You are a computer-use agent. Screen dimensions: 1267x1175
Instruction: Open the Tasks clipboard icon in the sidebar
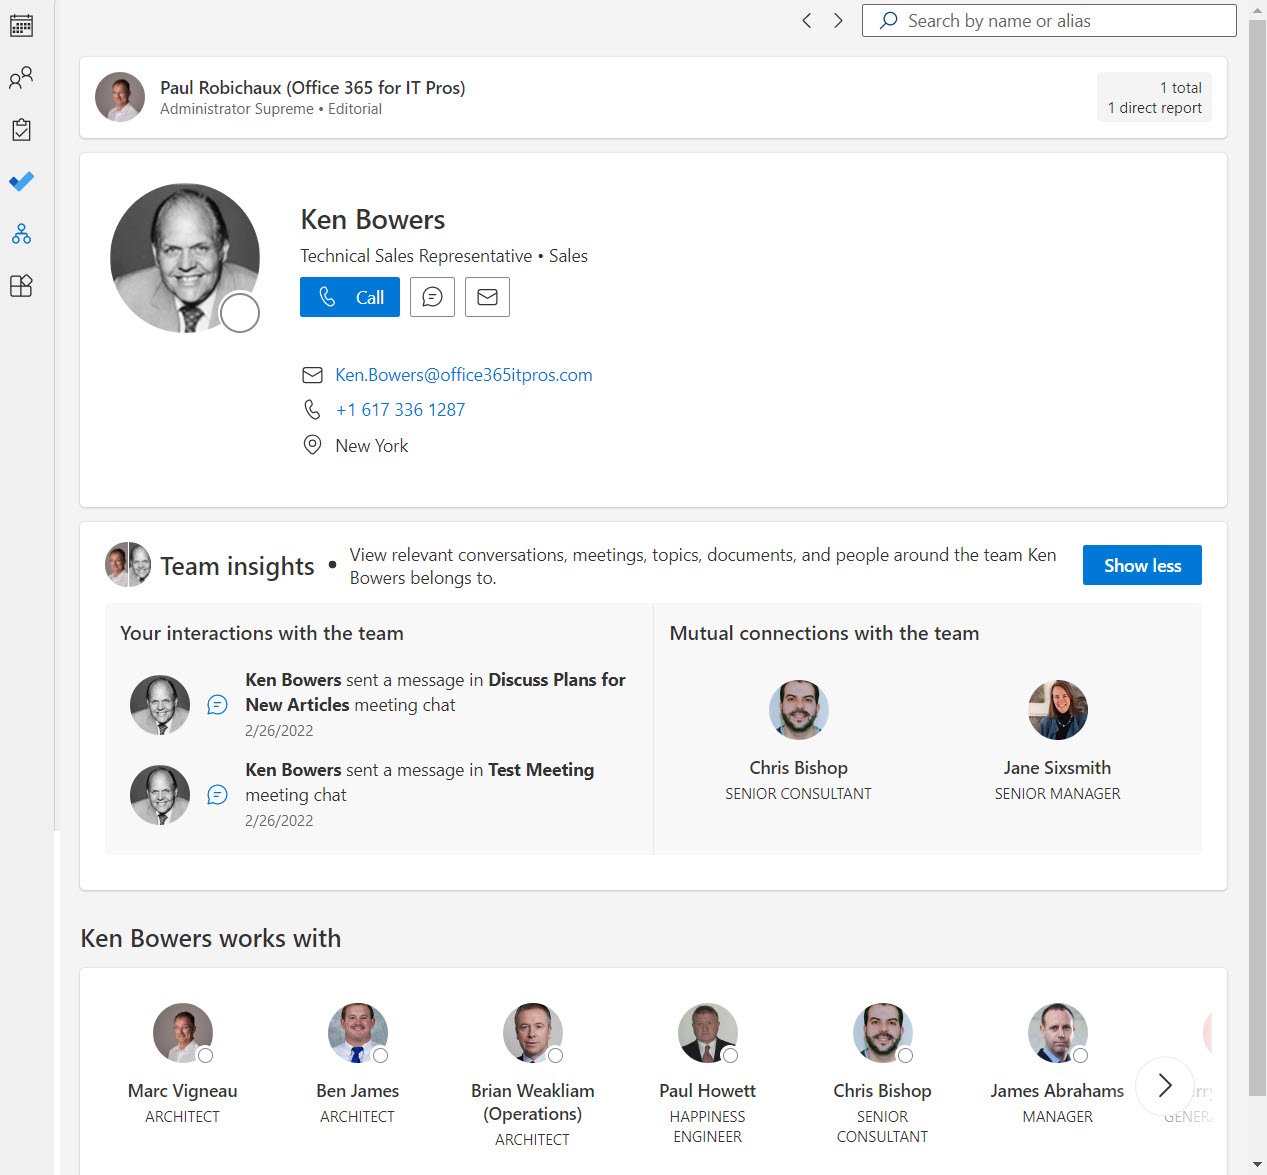pyautogui.click(x=21, y=129)
